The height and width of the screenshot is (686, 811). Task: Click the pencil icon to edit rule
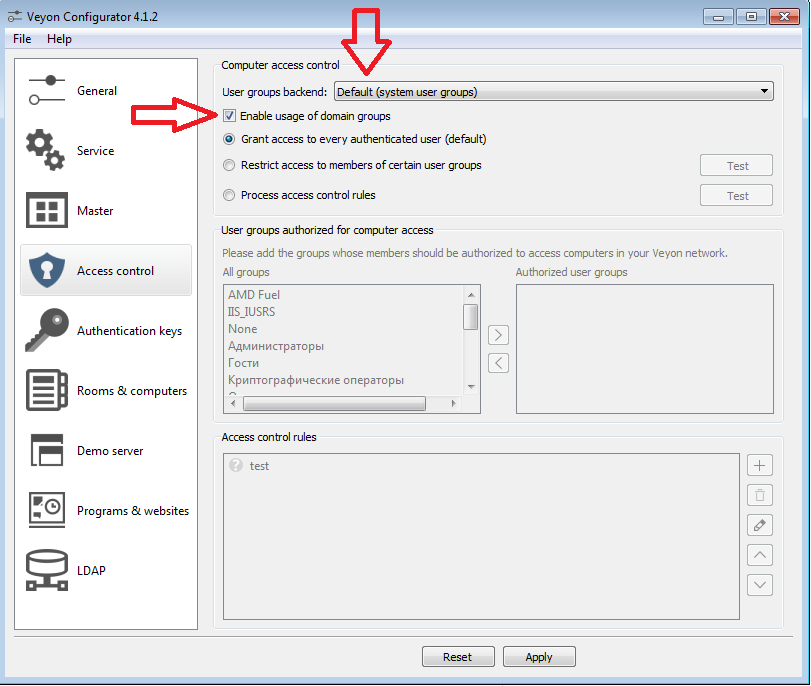759,524
